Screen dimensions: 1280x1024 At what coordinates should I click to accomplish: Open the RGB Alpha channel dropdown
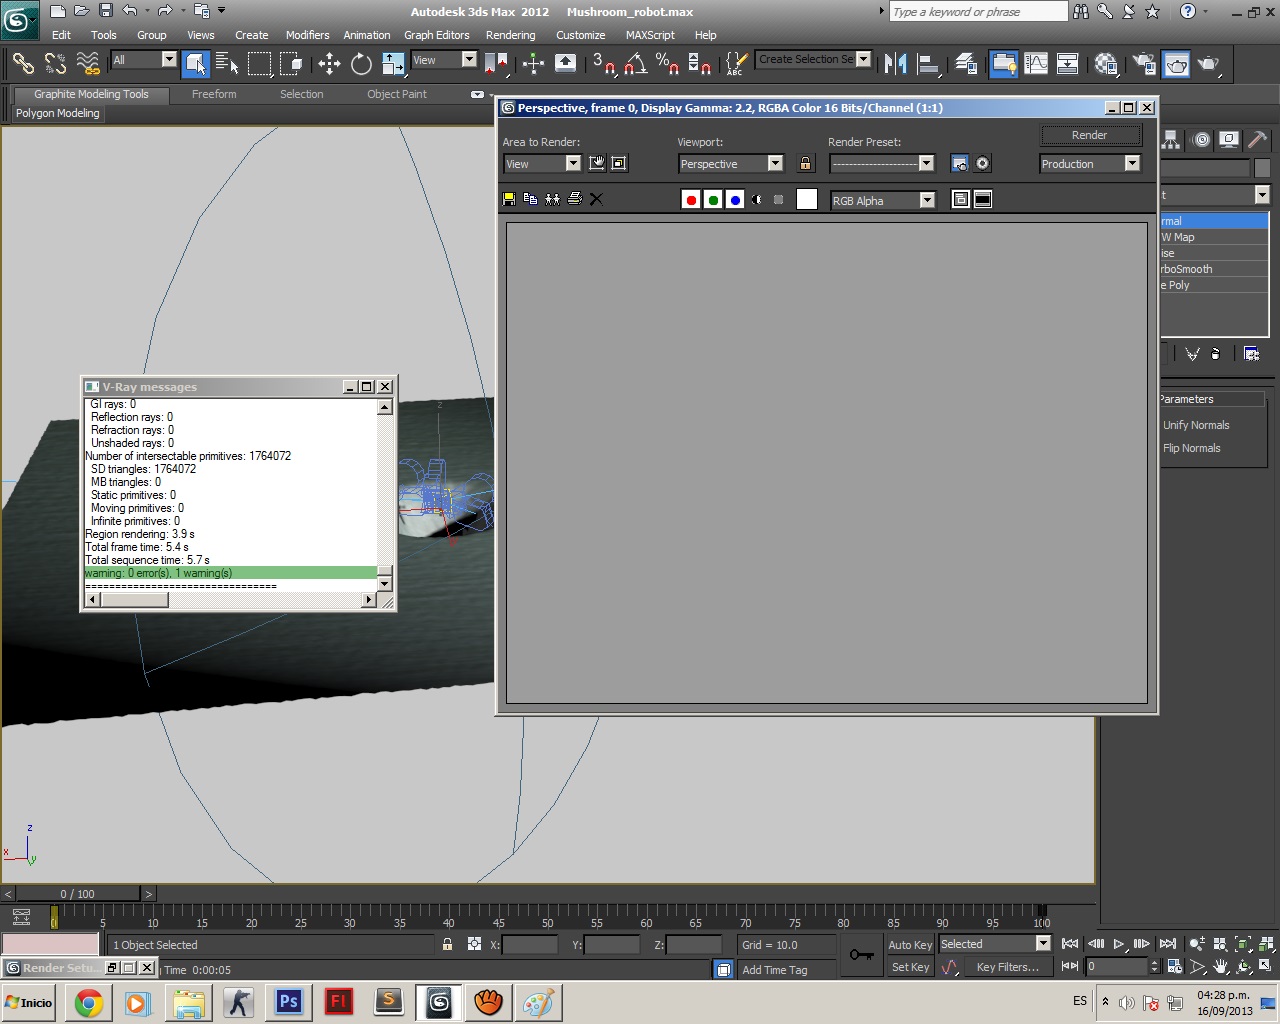point(882,200)
